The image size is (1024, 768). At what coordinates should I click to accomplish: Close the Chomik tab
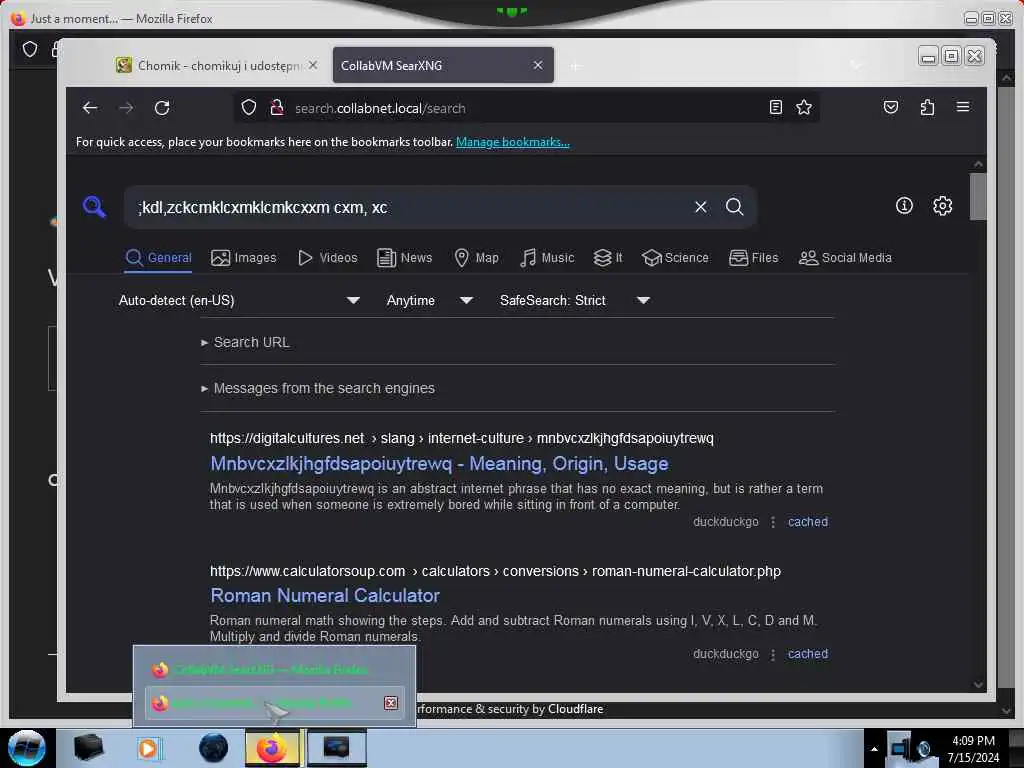point(313,65)
